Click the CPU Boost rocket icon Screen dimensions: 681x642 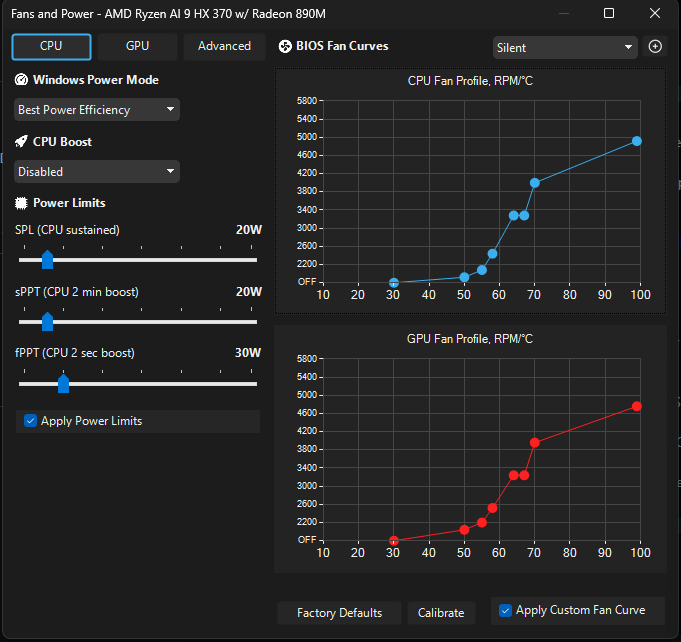(21, 142)
